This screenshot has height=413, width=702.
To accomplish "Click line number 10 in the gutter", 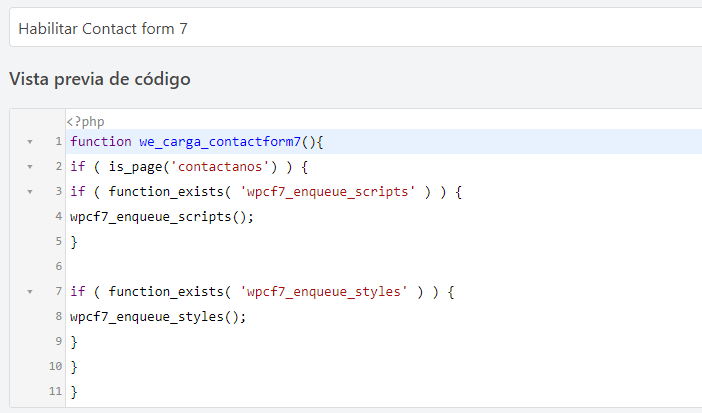I will (56, 366).
